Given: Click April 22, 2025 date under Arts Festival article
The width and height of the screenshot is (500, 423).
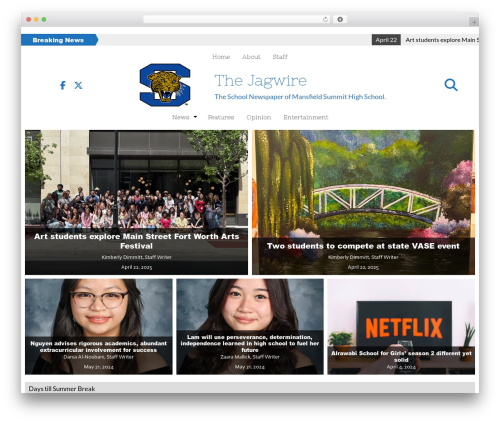Looking at the screenshot, I should (136, 267).
